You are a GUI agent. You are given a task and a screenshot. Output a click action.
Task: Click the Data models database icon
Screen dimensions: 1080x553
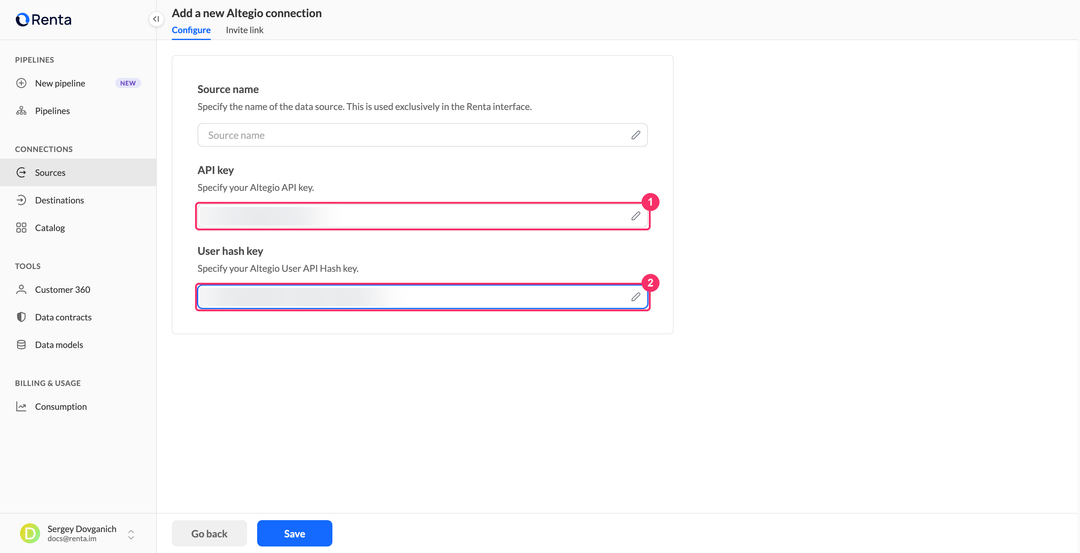(21, 345)
